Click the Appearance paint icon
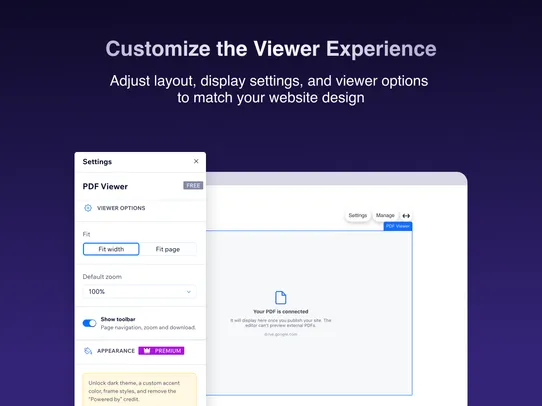This screenshot has height=406, width=542. tap(88, 351)
